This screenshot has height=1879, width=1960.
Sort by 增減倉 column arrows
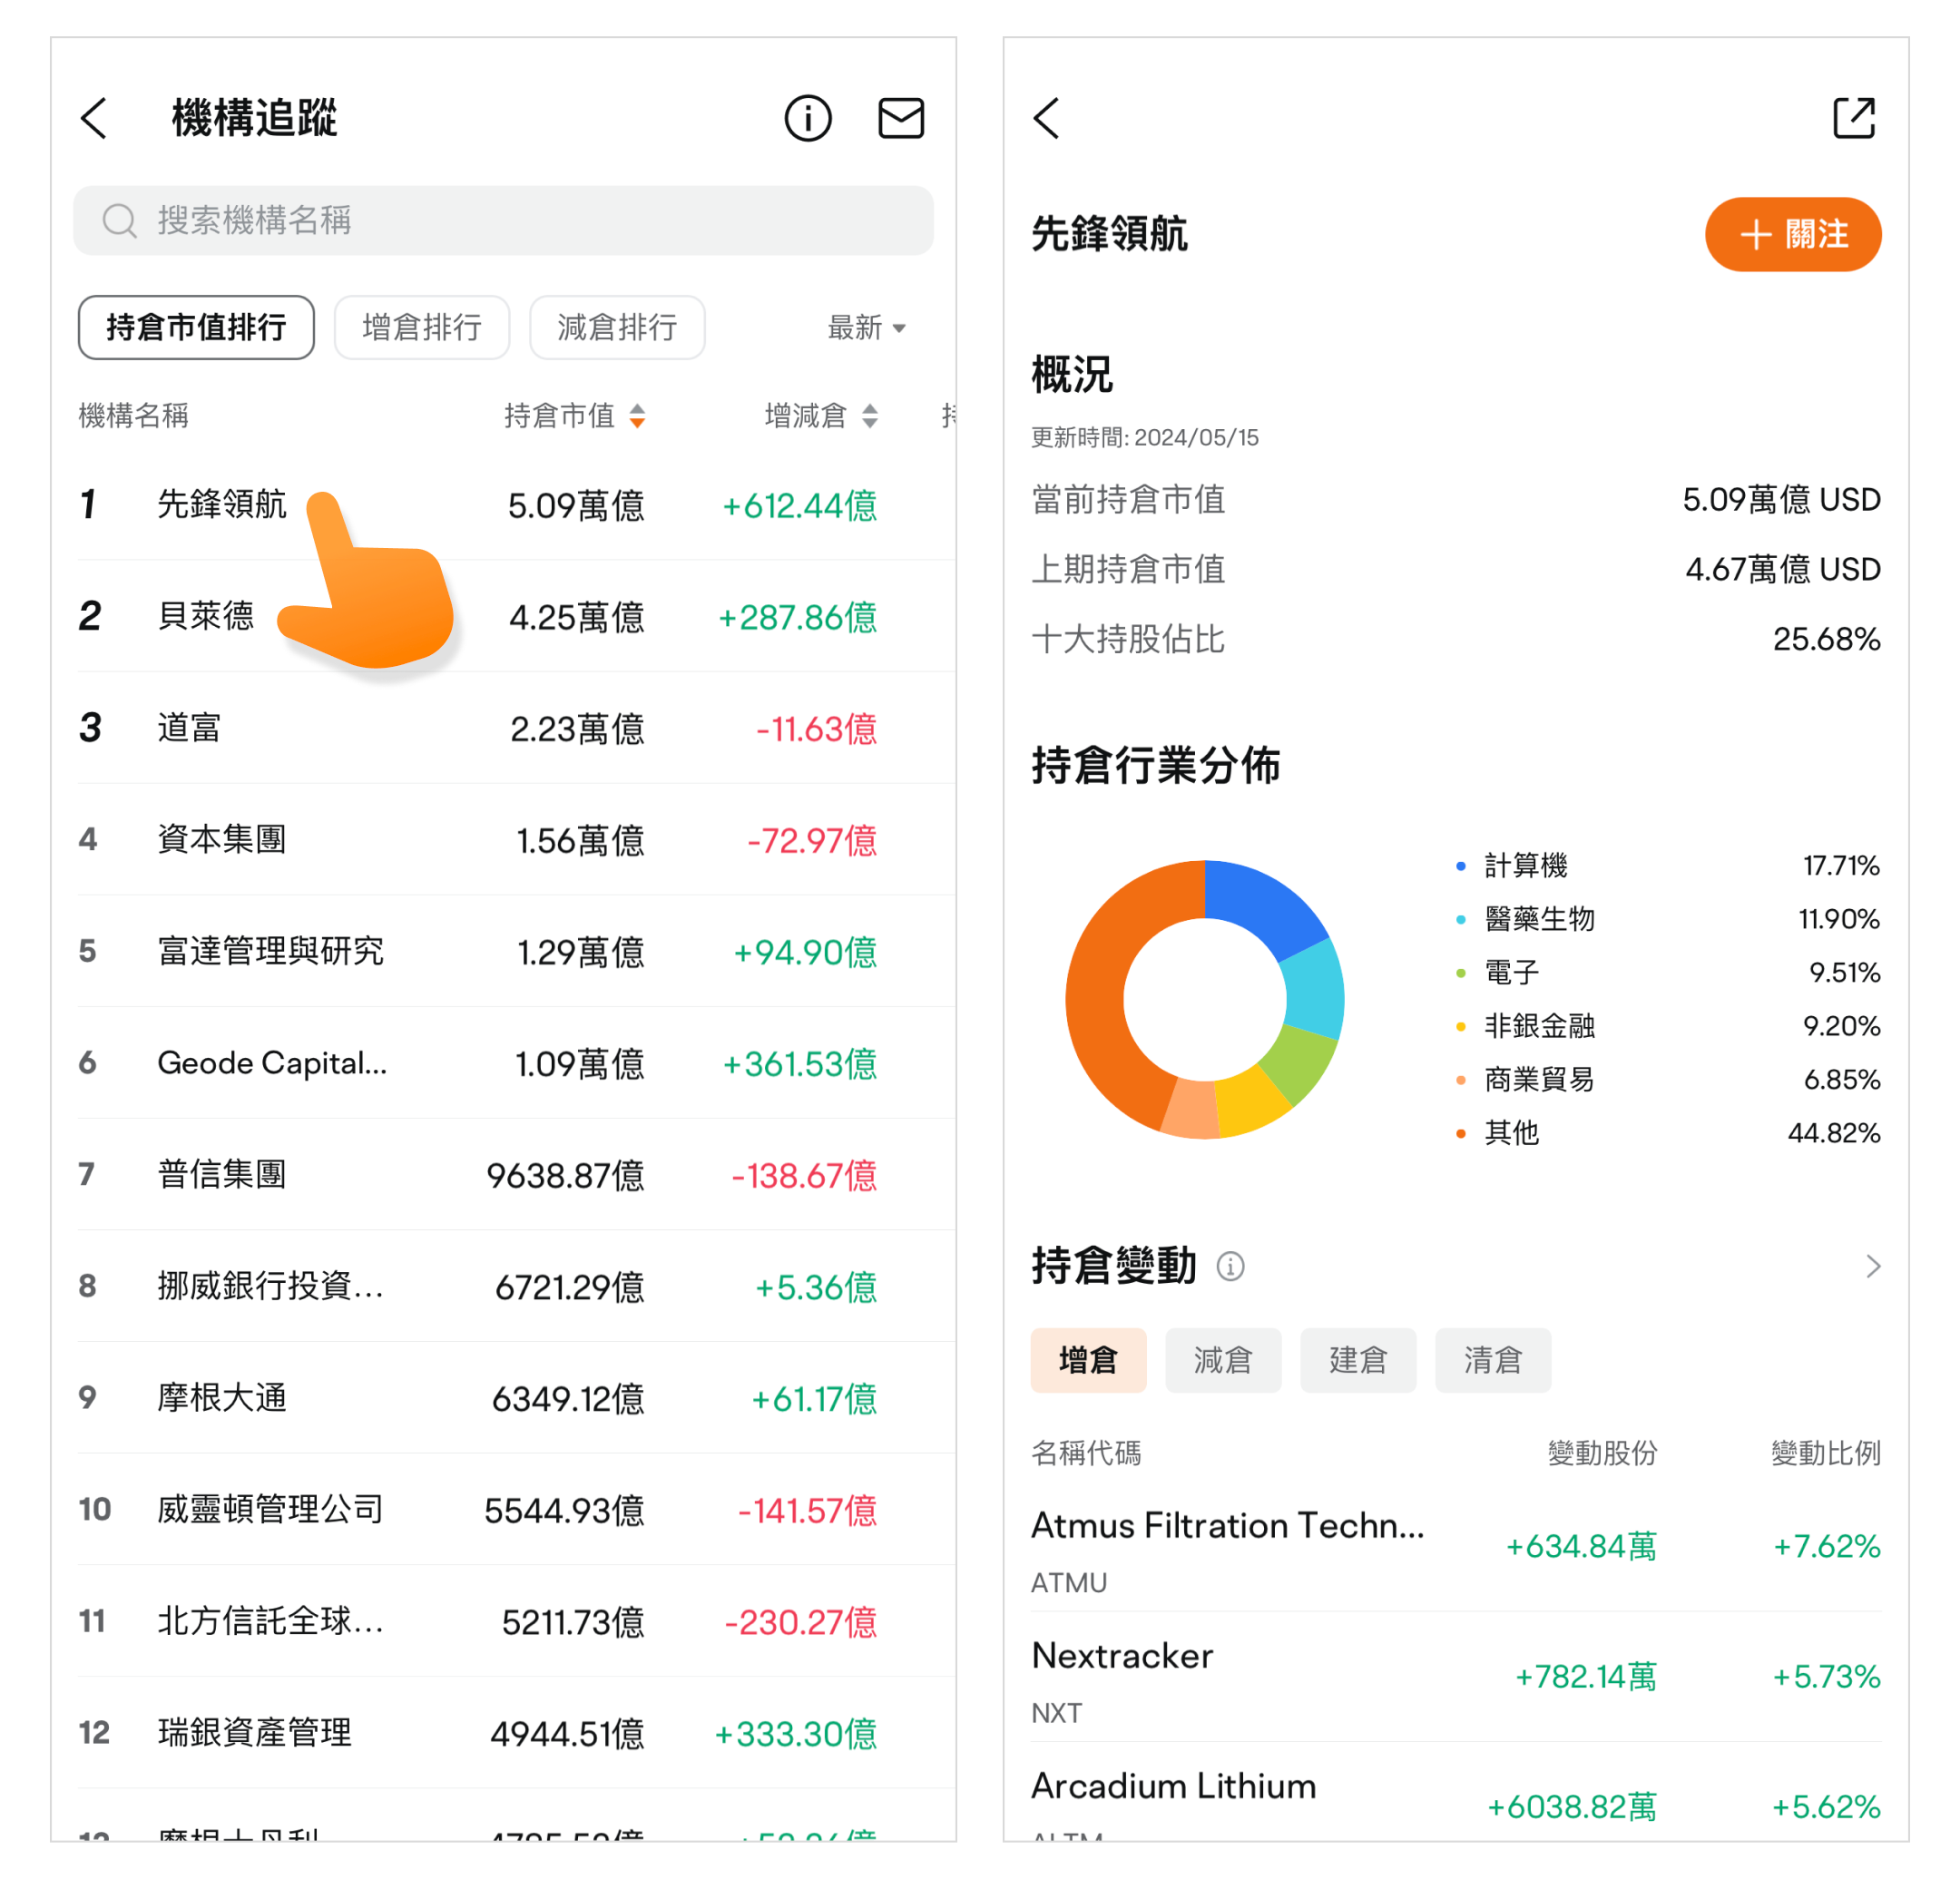click(869, 416)
